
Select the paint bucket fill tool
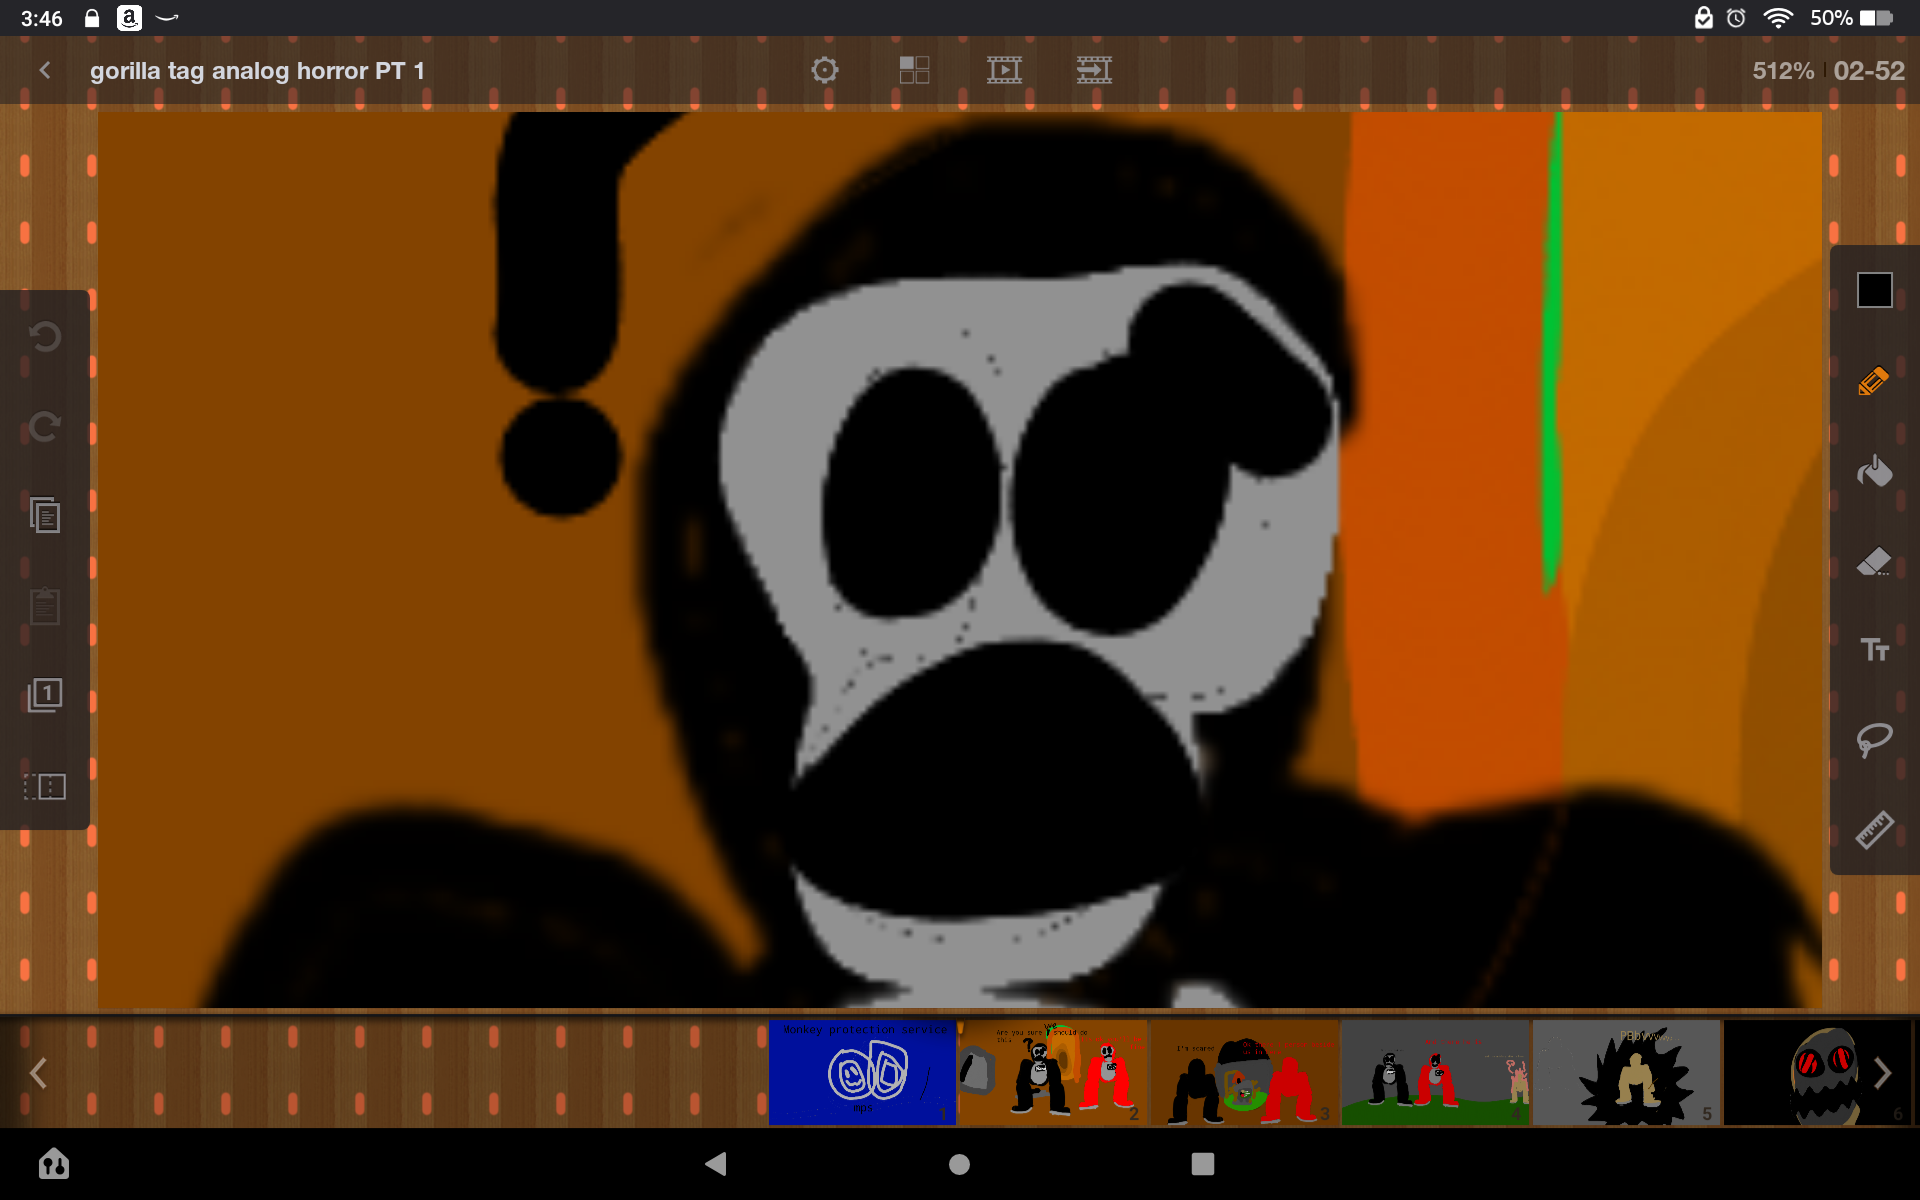(x=1874, y=470)
